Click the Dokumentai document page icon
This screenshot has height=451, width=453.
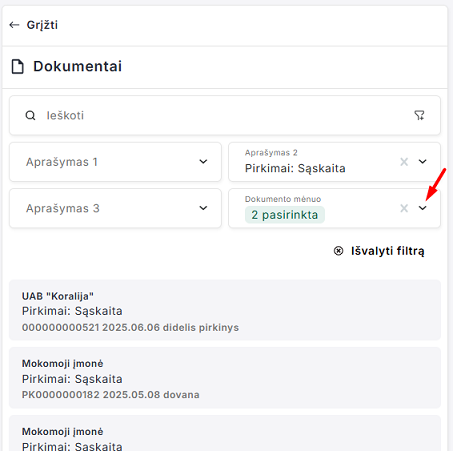click(18, 66)
